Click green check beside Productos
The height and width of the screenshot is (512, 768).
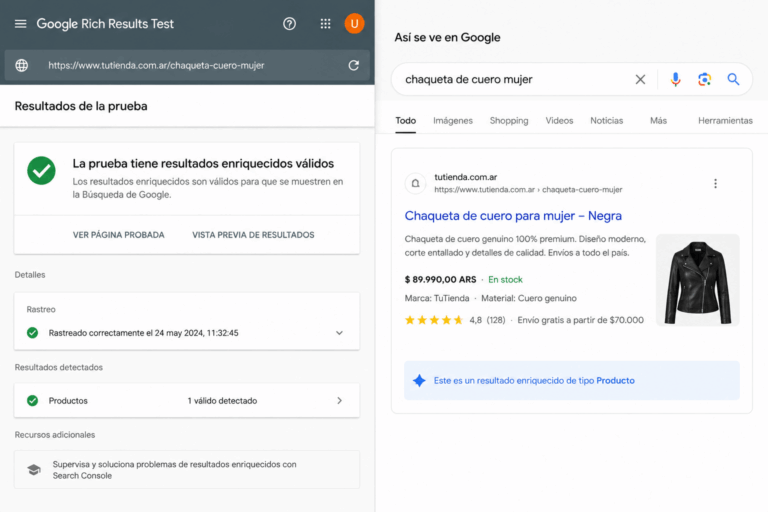(x=32, y=400)
